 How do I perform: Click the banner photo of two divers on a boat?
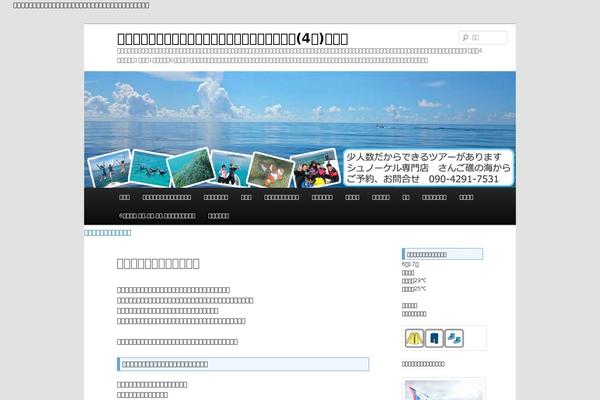230,168
